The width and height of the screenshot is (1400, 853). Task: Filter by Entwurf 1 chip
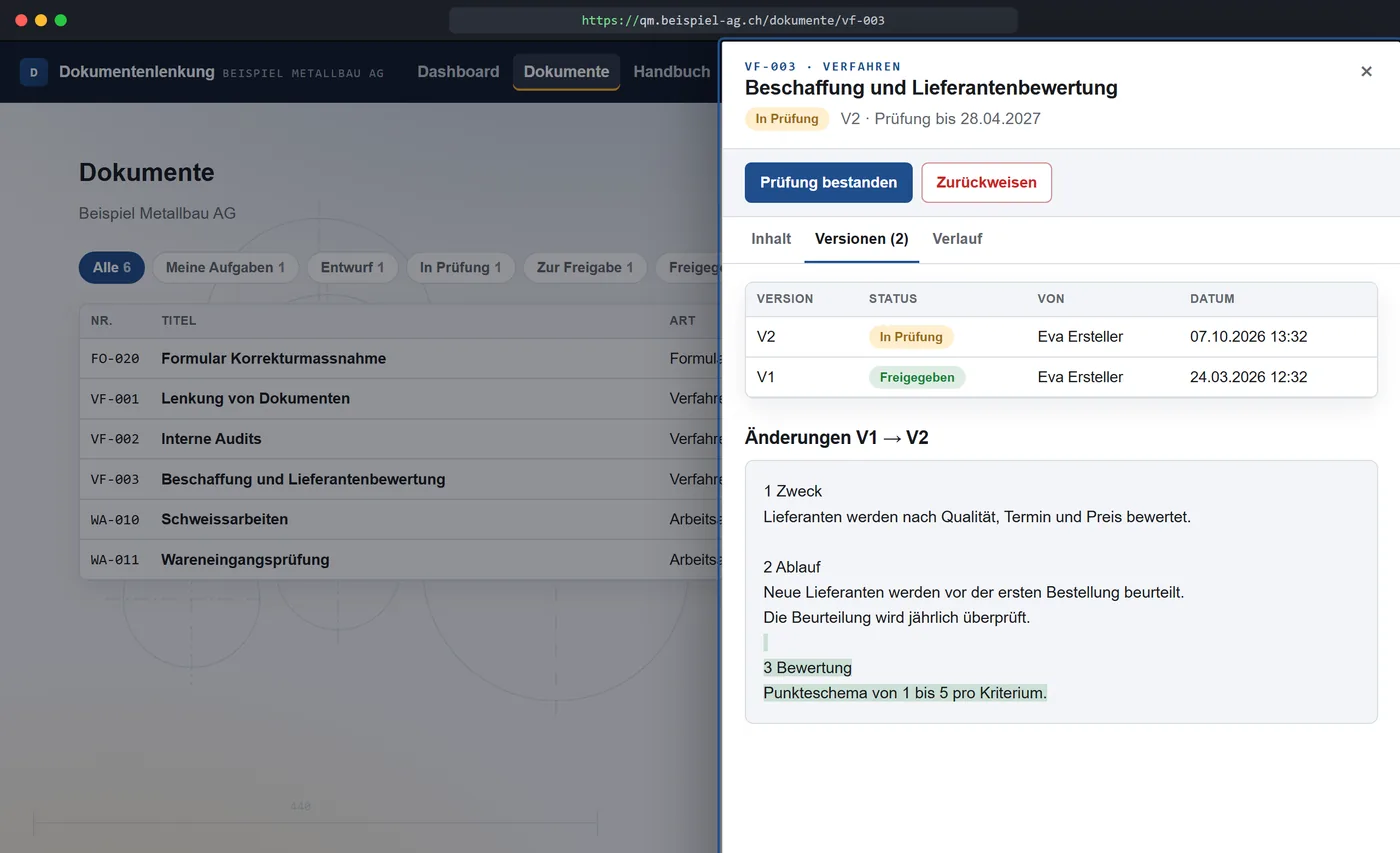pyautogui.click(x=352, y=268)
